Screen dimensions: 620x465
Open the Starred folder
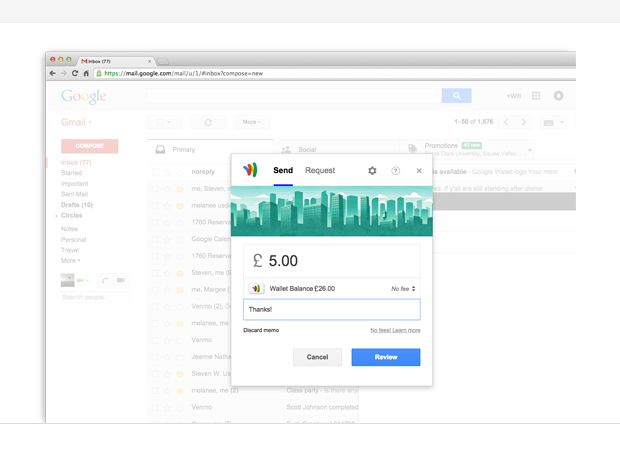click(72, 173)
